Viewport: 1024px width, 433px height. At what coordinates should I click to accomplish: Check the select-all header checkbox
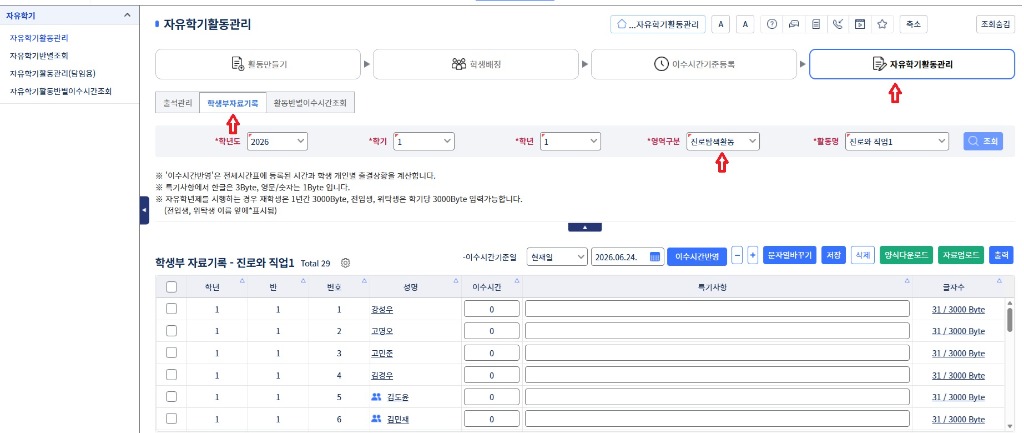pyautogui.click(x=171, y=287)
